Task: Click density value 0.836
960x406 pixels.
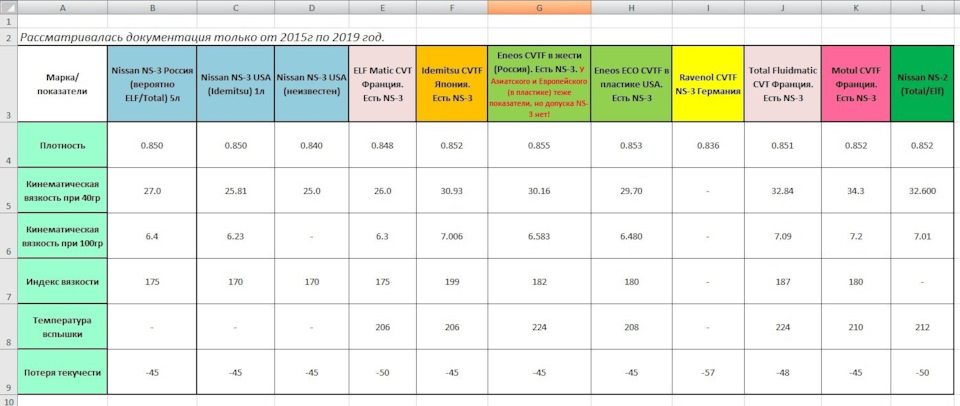Action: pos(709,145)
